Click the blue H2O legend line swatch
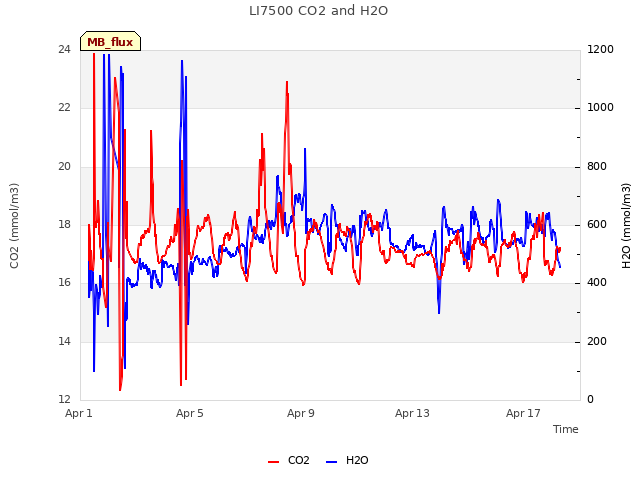Viewport: 640px width, 480px height. click(x=331, y=462)
